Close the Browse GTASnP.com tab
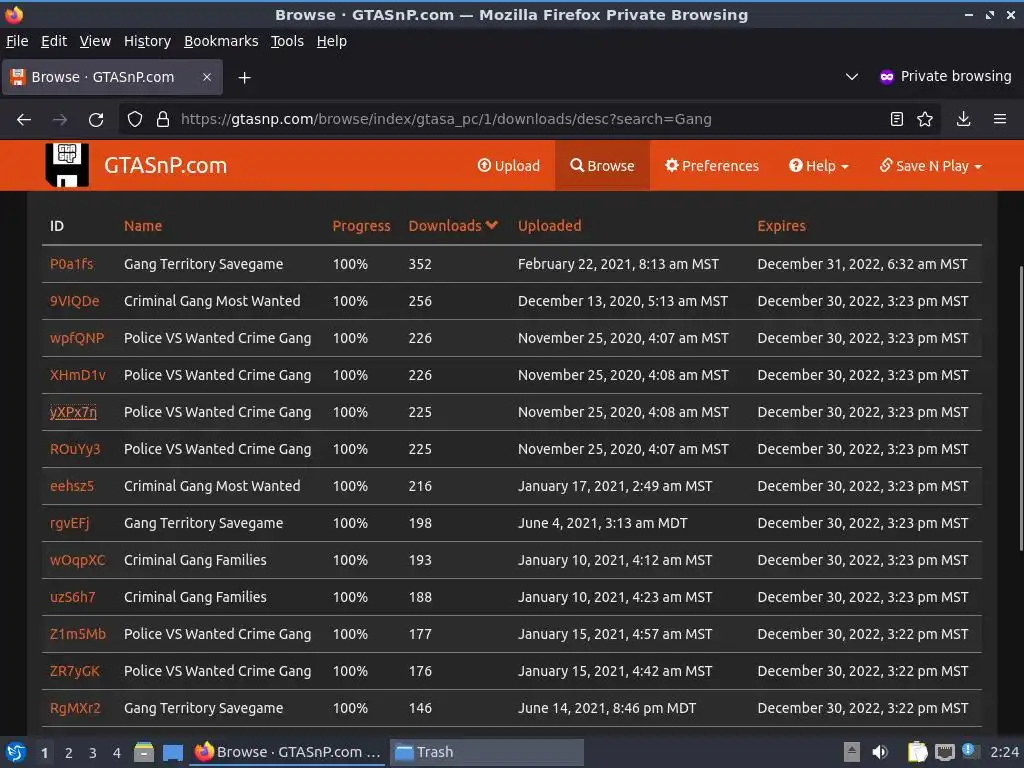 [206, 77]
